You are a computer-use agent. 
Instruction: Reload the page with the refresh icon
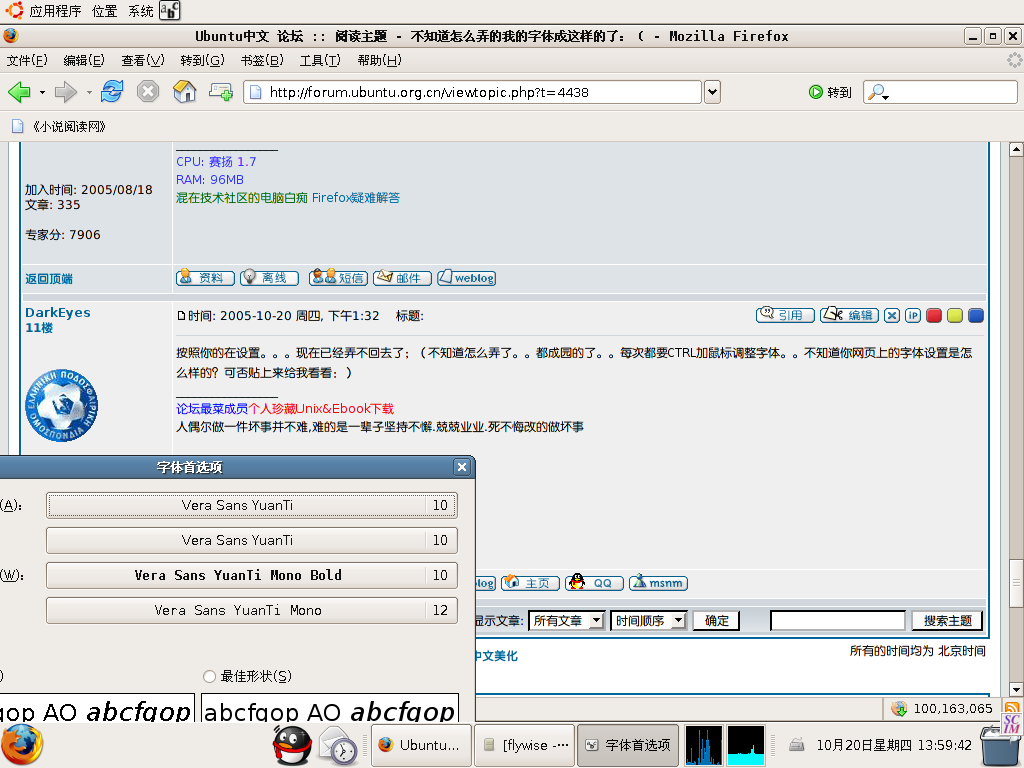pyautogui.click(x=112, y=91)
